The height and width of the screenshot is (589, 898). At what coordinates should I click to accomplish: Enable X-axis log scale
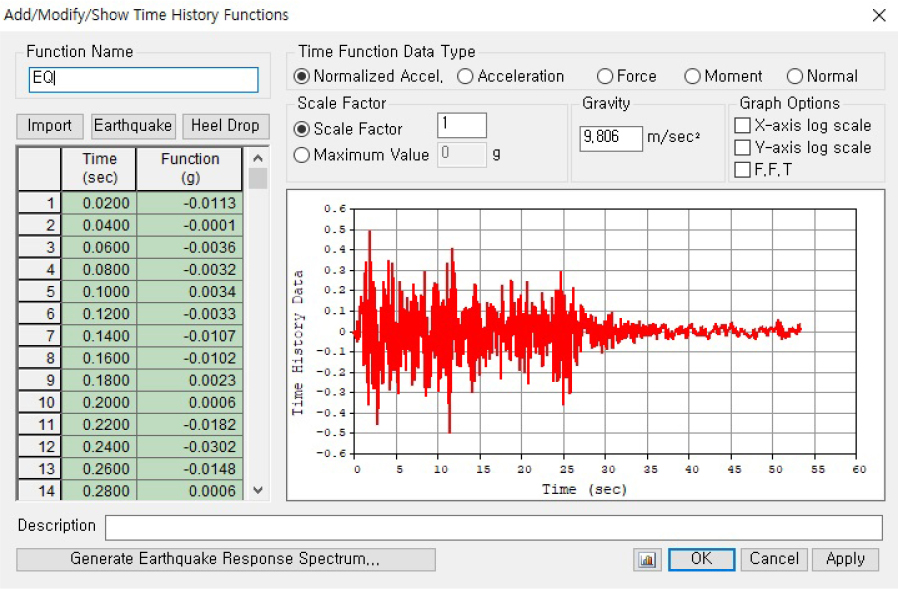(x=742, y=125)
